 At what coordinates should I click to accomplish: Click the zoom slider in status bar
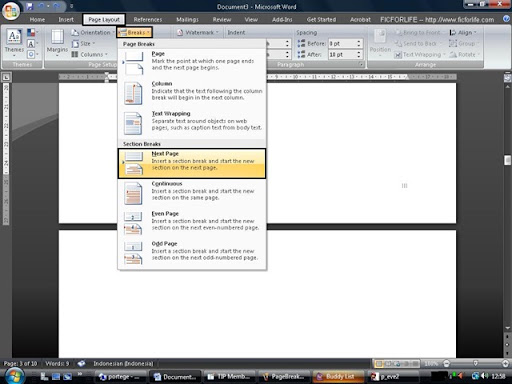point(476,363)
